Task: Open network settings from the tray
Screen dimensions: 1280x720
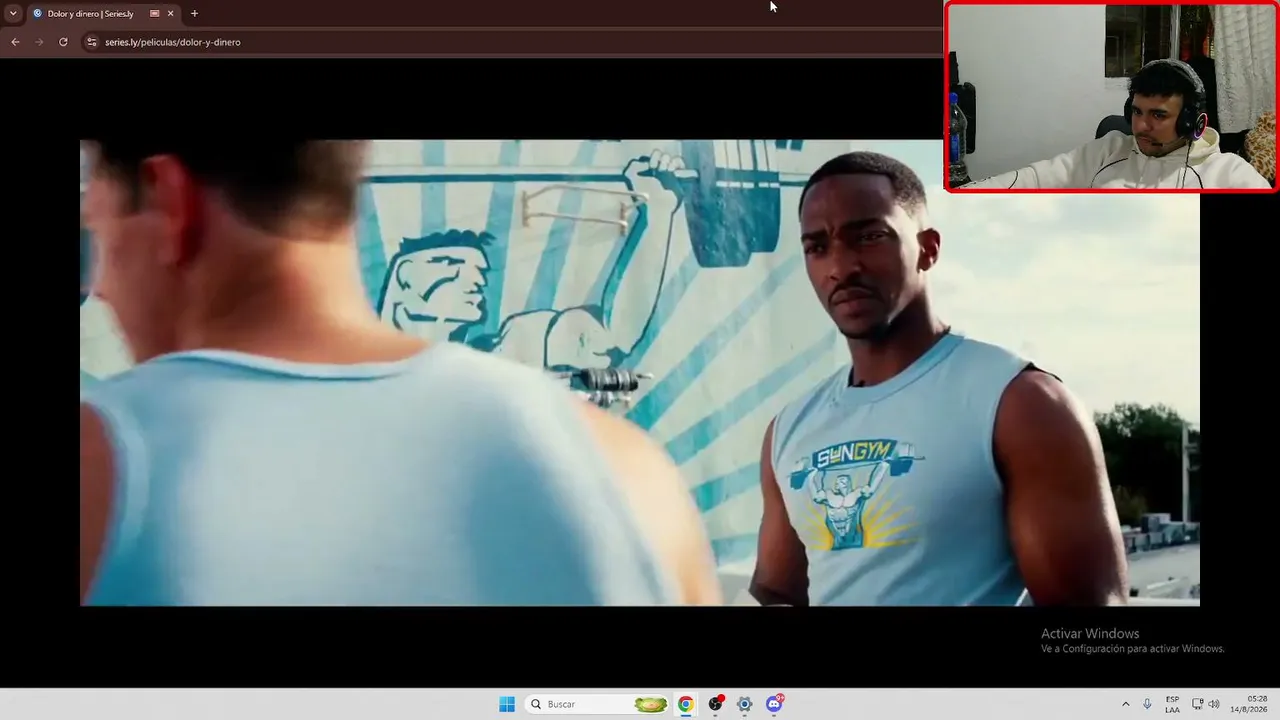Action: pos(1198,704)
